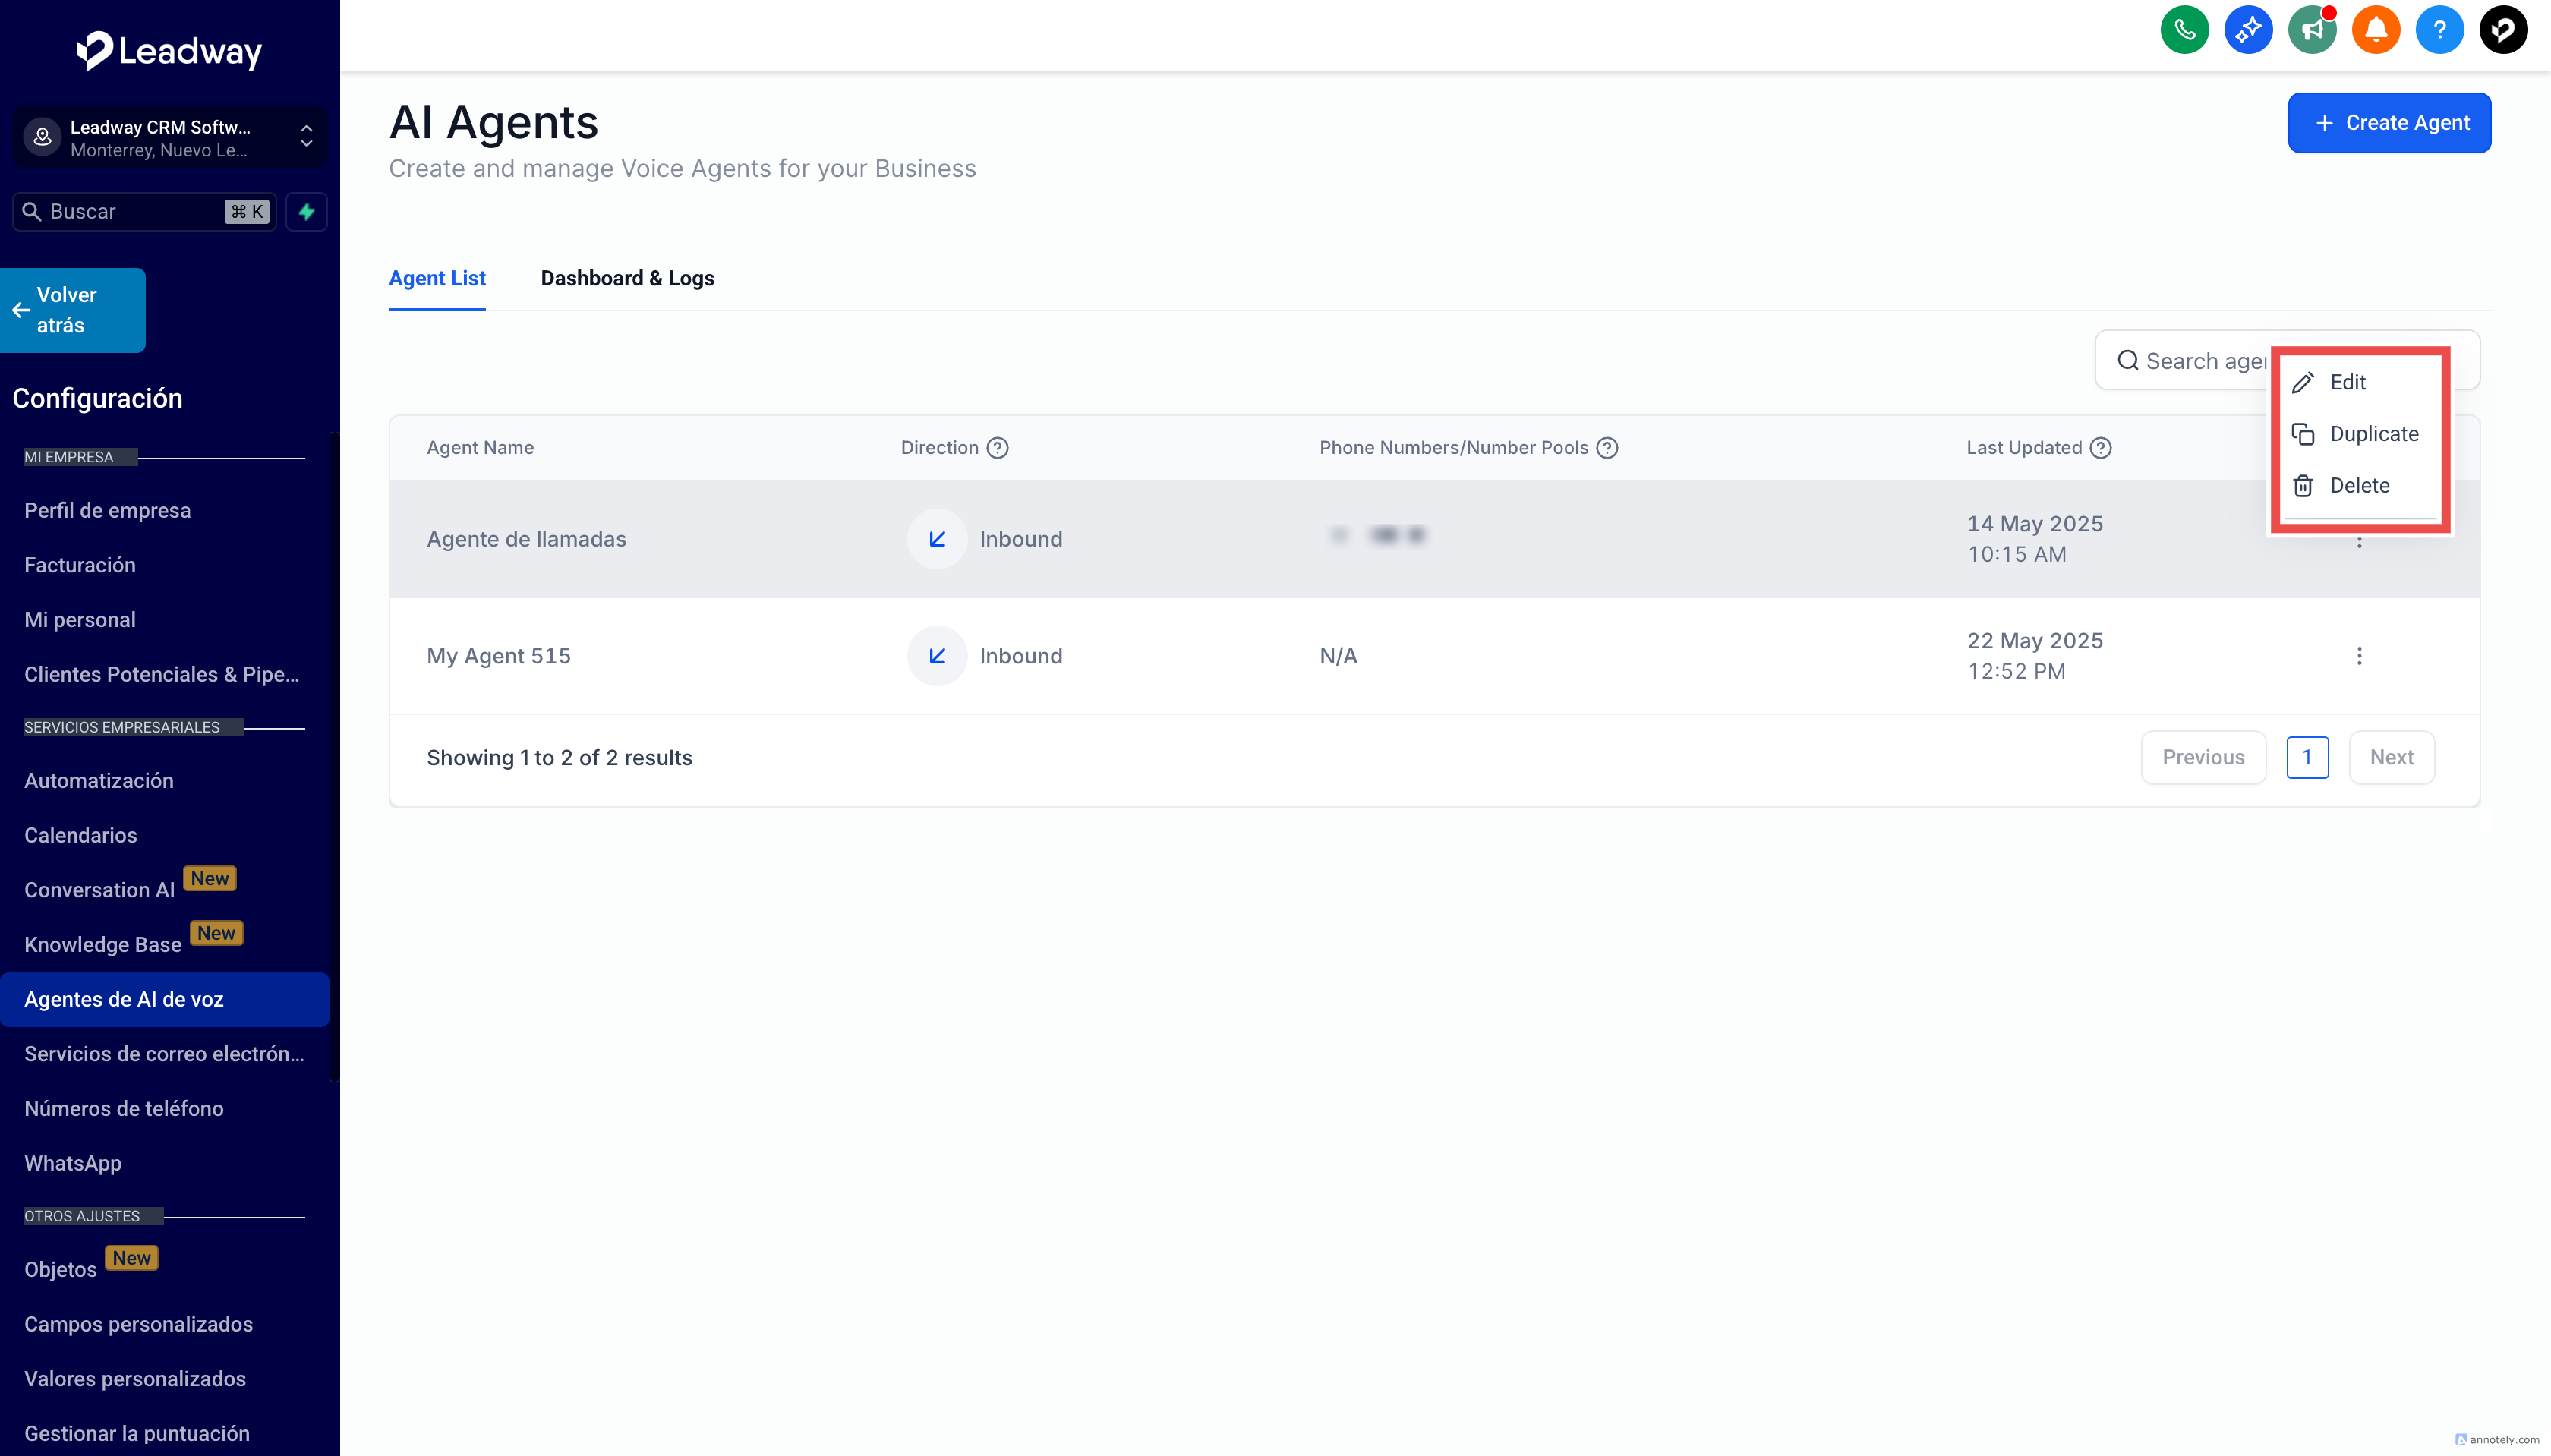Image resolution: width=2551 pixels, height=1456 pixels.
Task: Expand the Leadway CRM account switcher
Action: (306, 137)
